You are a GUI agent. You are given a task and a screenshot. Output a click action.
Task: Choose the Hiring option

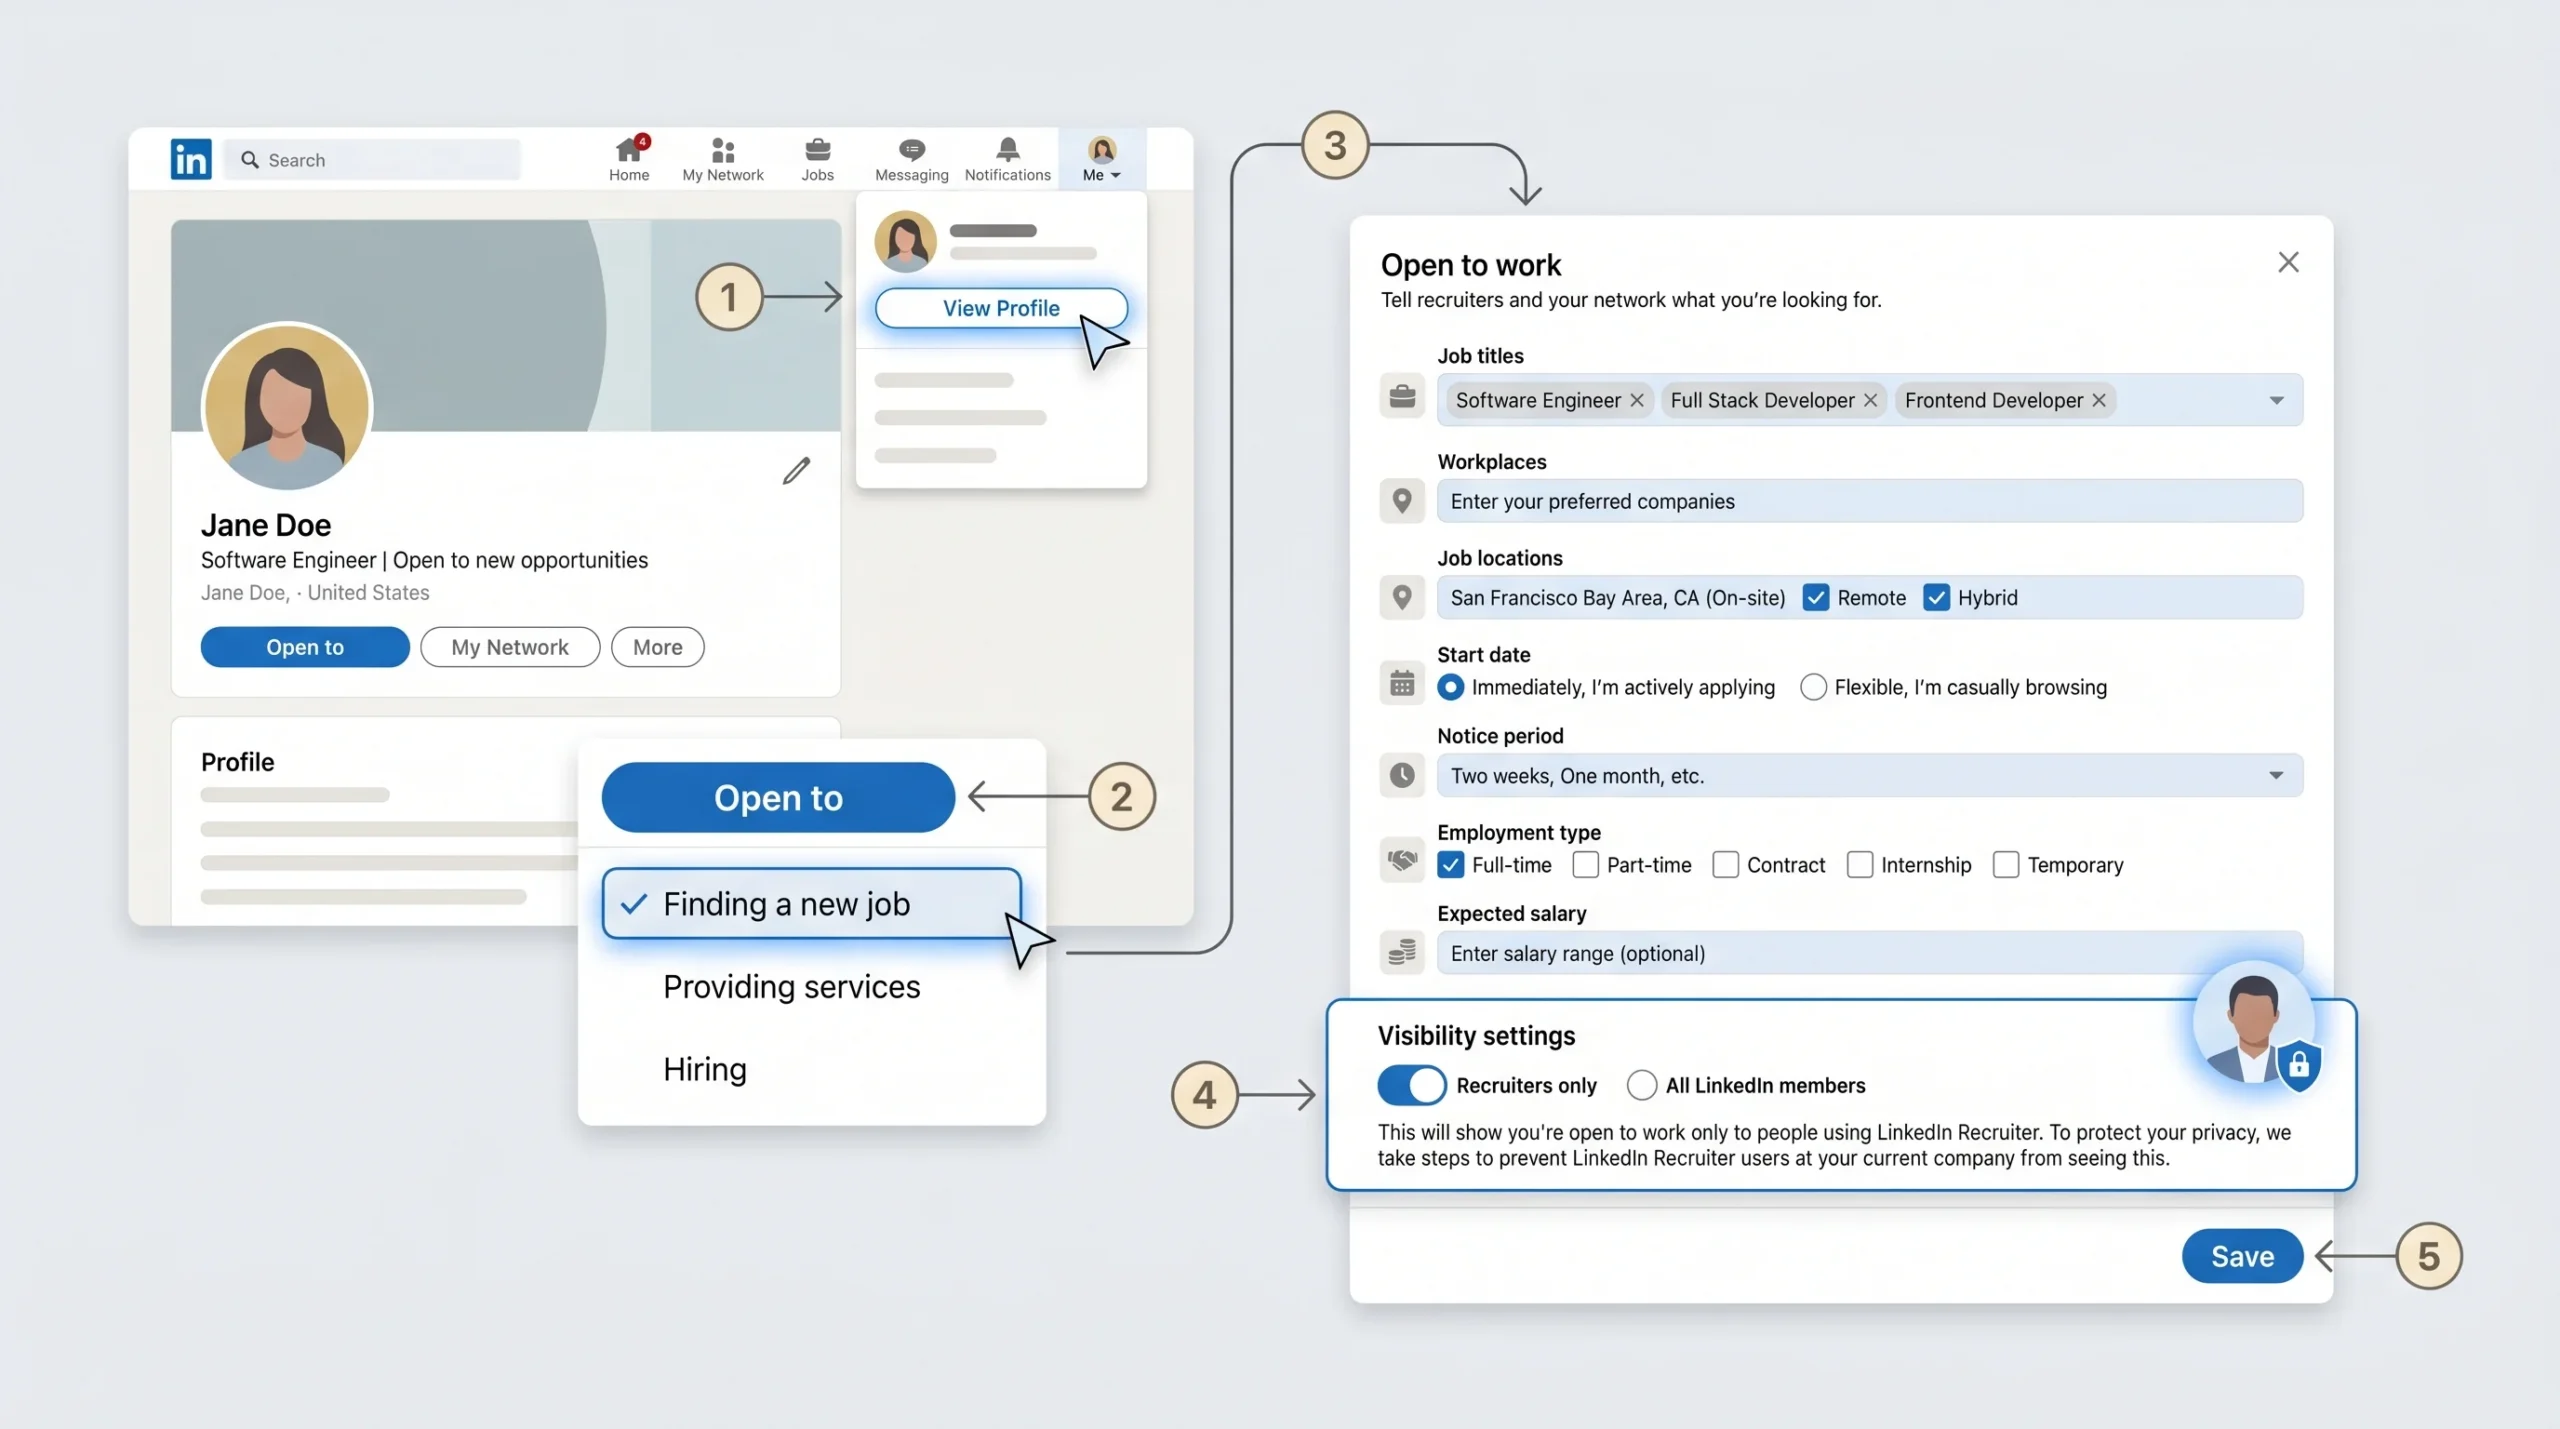[705, 1069]
